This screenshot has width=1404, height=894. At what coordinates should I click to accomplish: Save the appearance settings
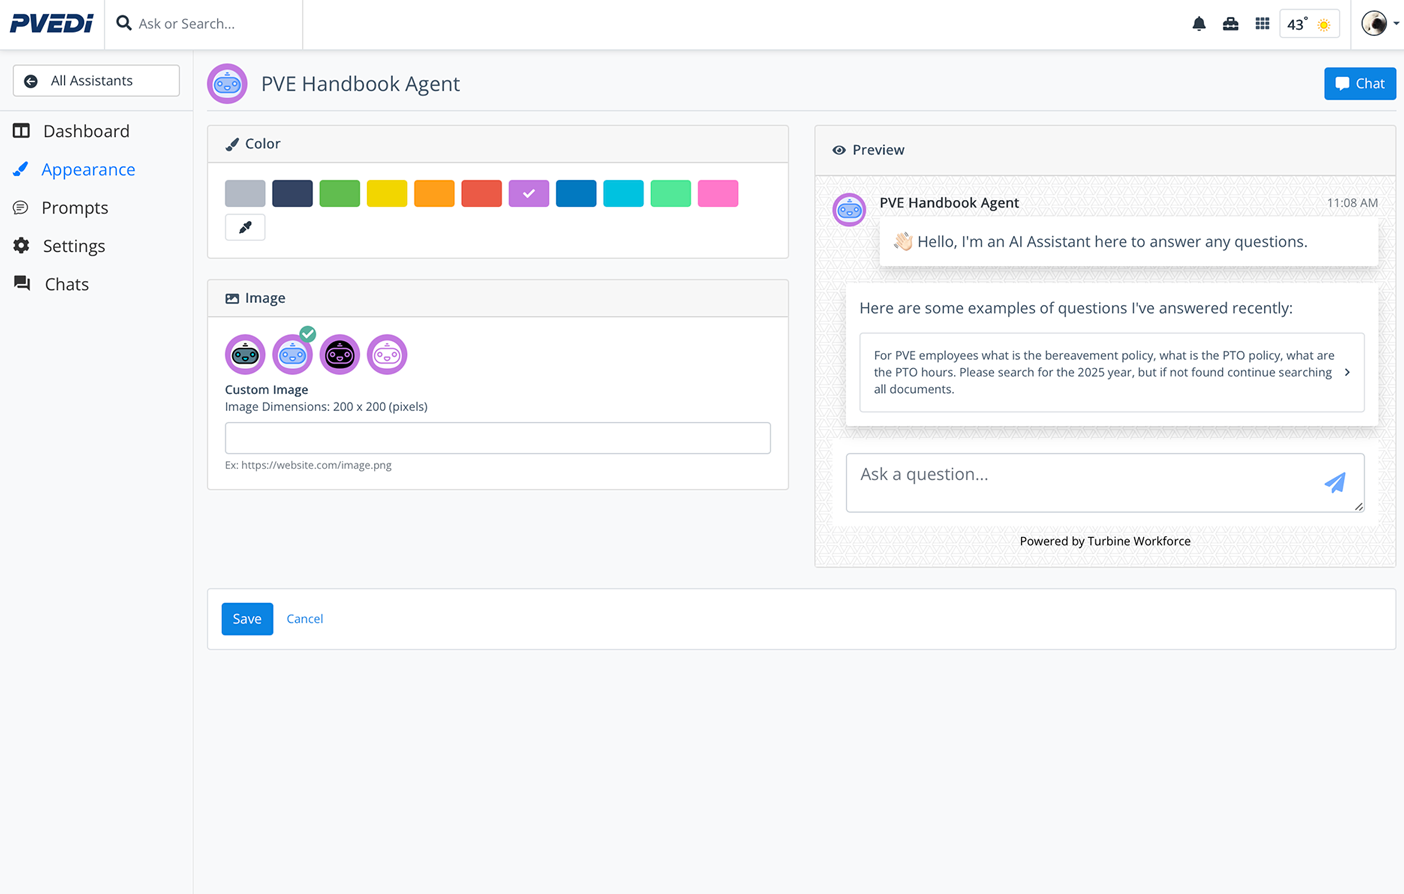[247, 618]
